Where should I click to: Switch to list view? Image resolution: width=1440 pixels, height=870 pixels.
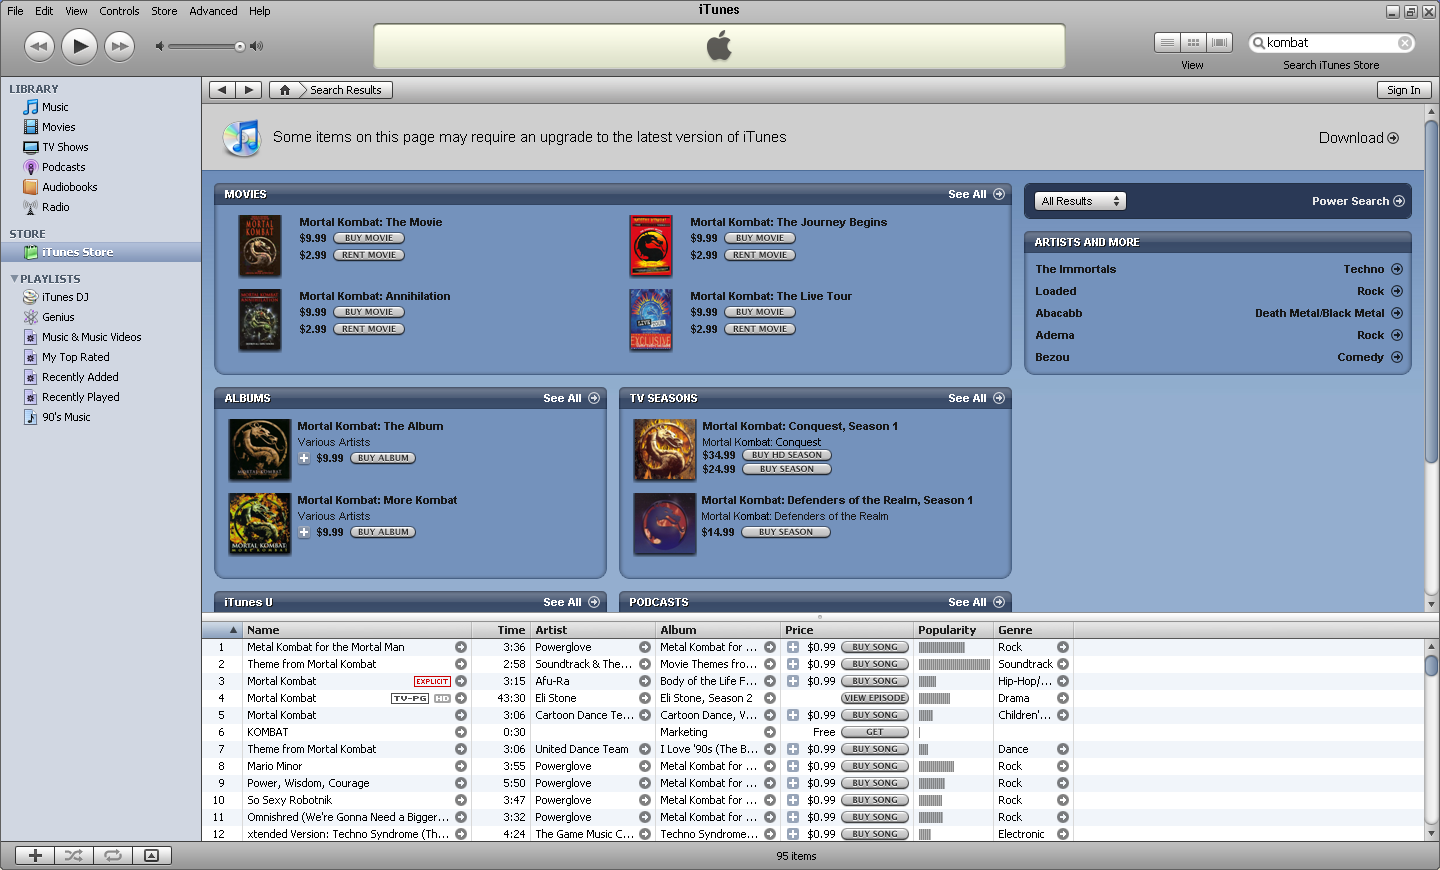[1167, 43]
